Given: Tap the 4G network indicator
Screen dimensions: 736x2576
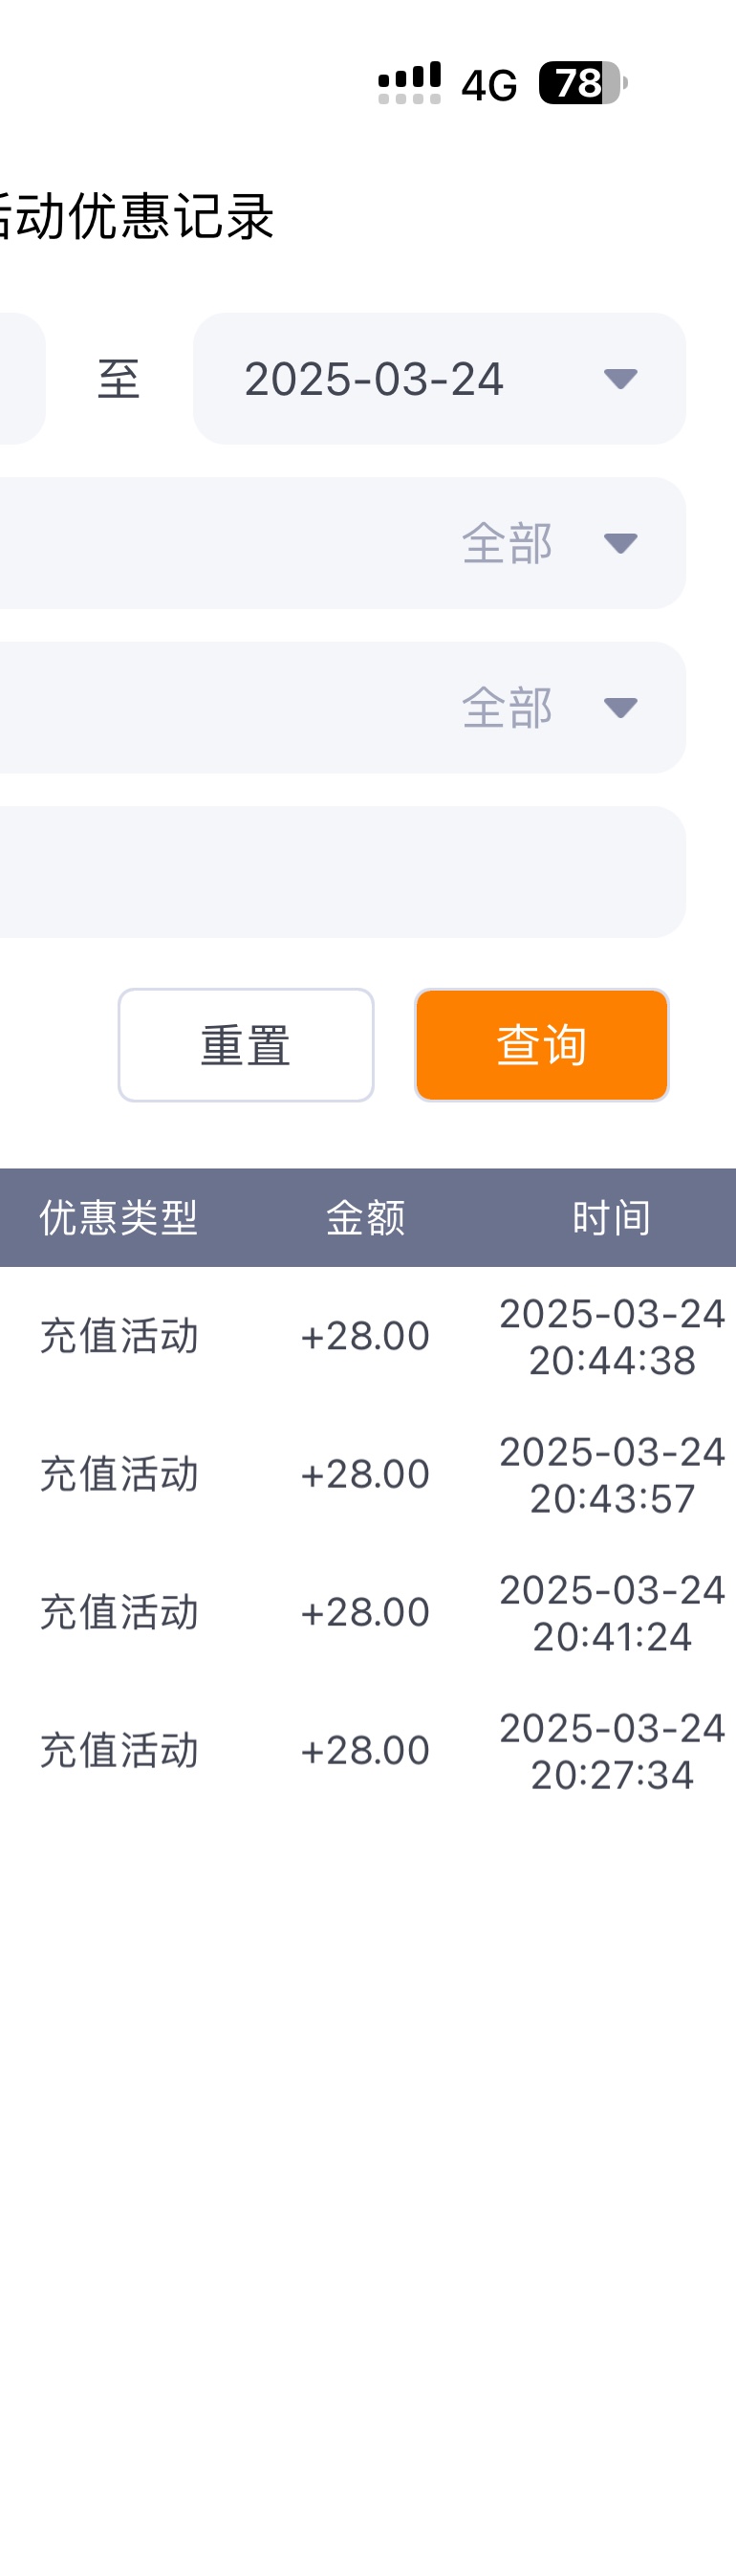Looking at the screenshot, I should (489, 85).
